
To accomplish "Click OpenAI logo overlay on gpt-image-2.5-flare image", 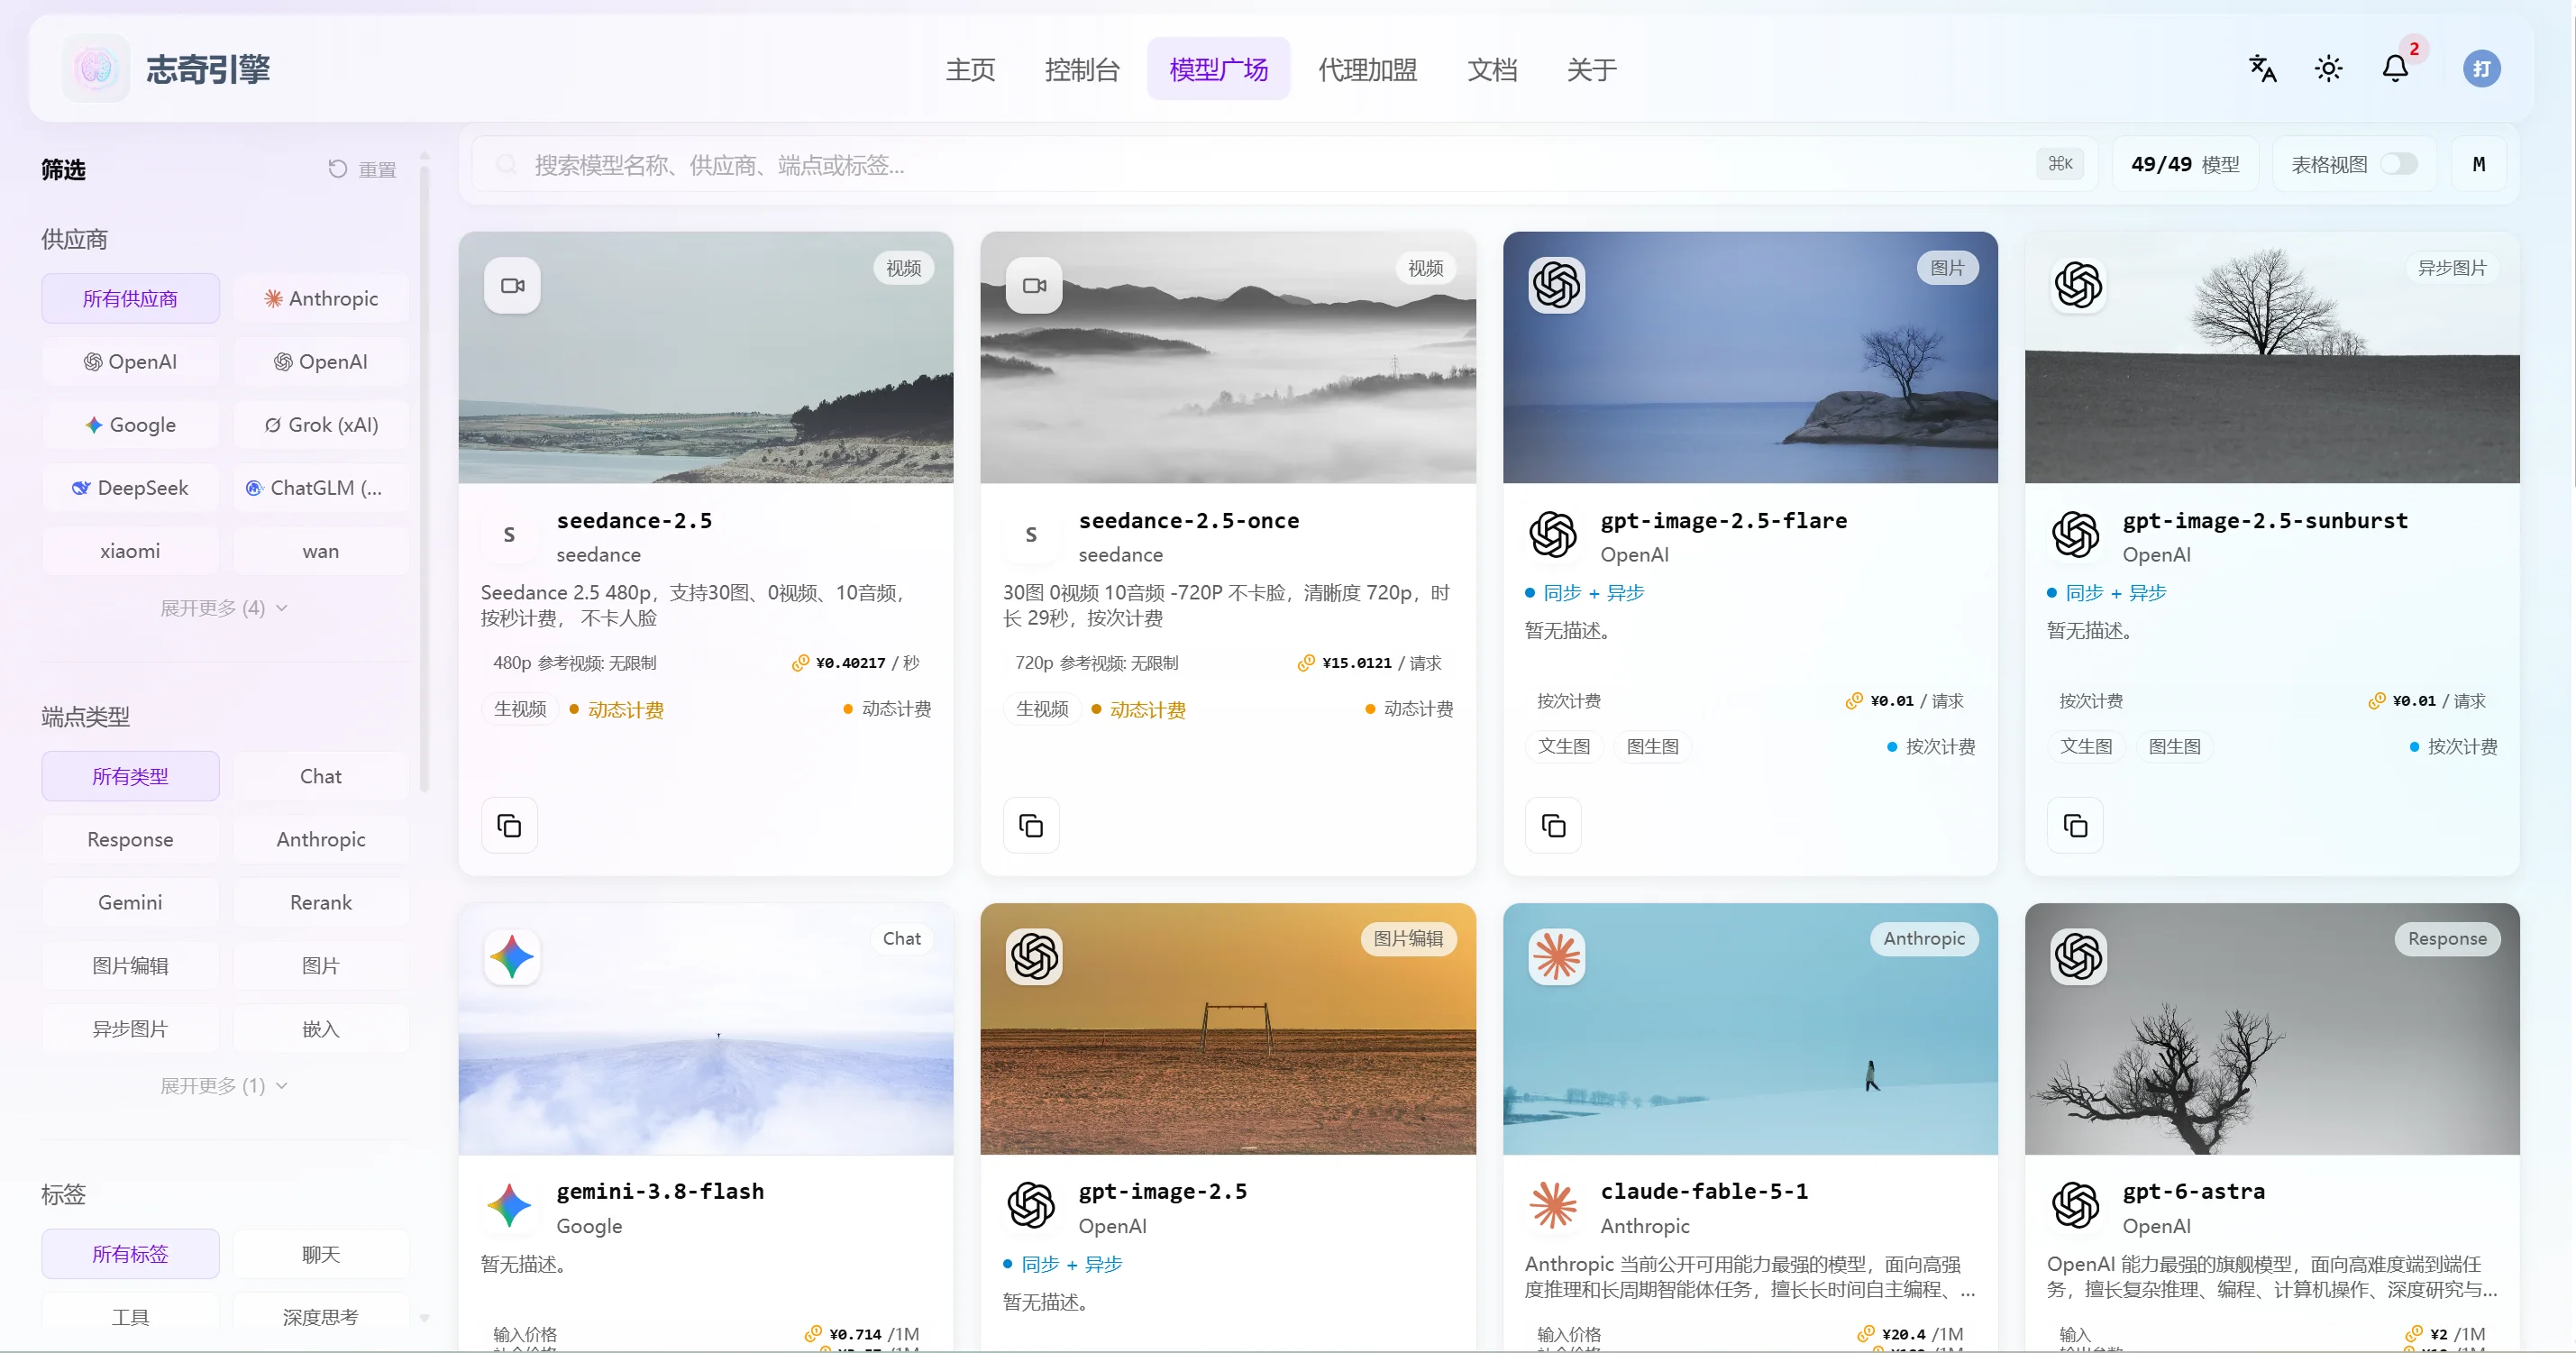I will coord(1556,285).
